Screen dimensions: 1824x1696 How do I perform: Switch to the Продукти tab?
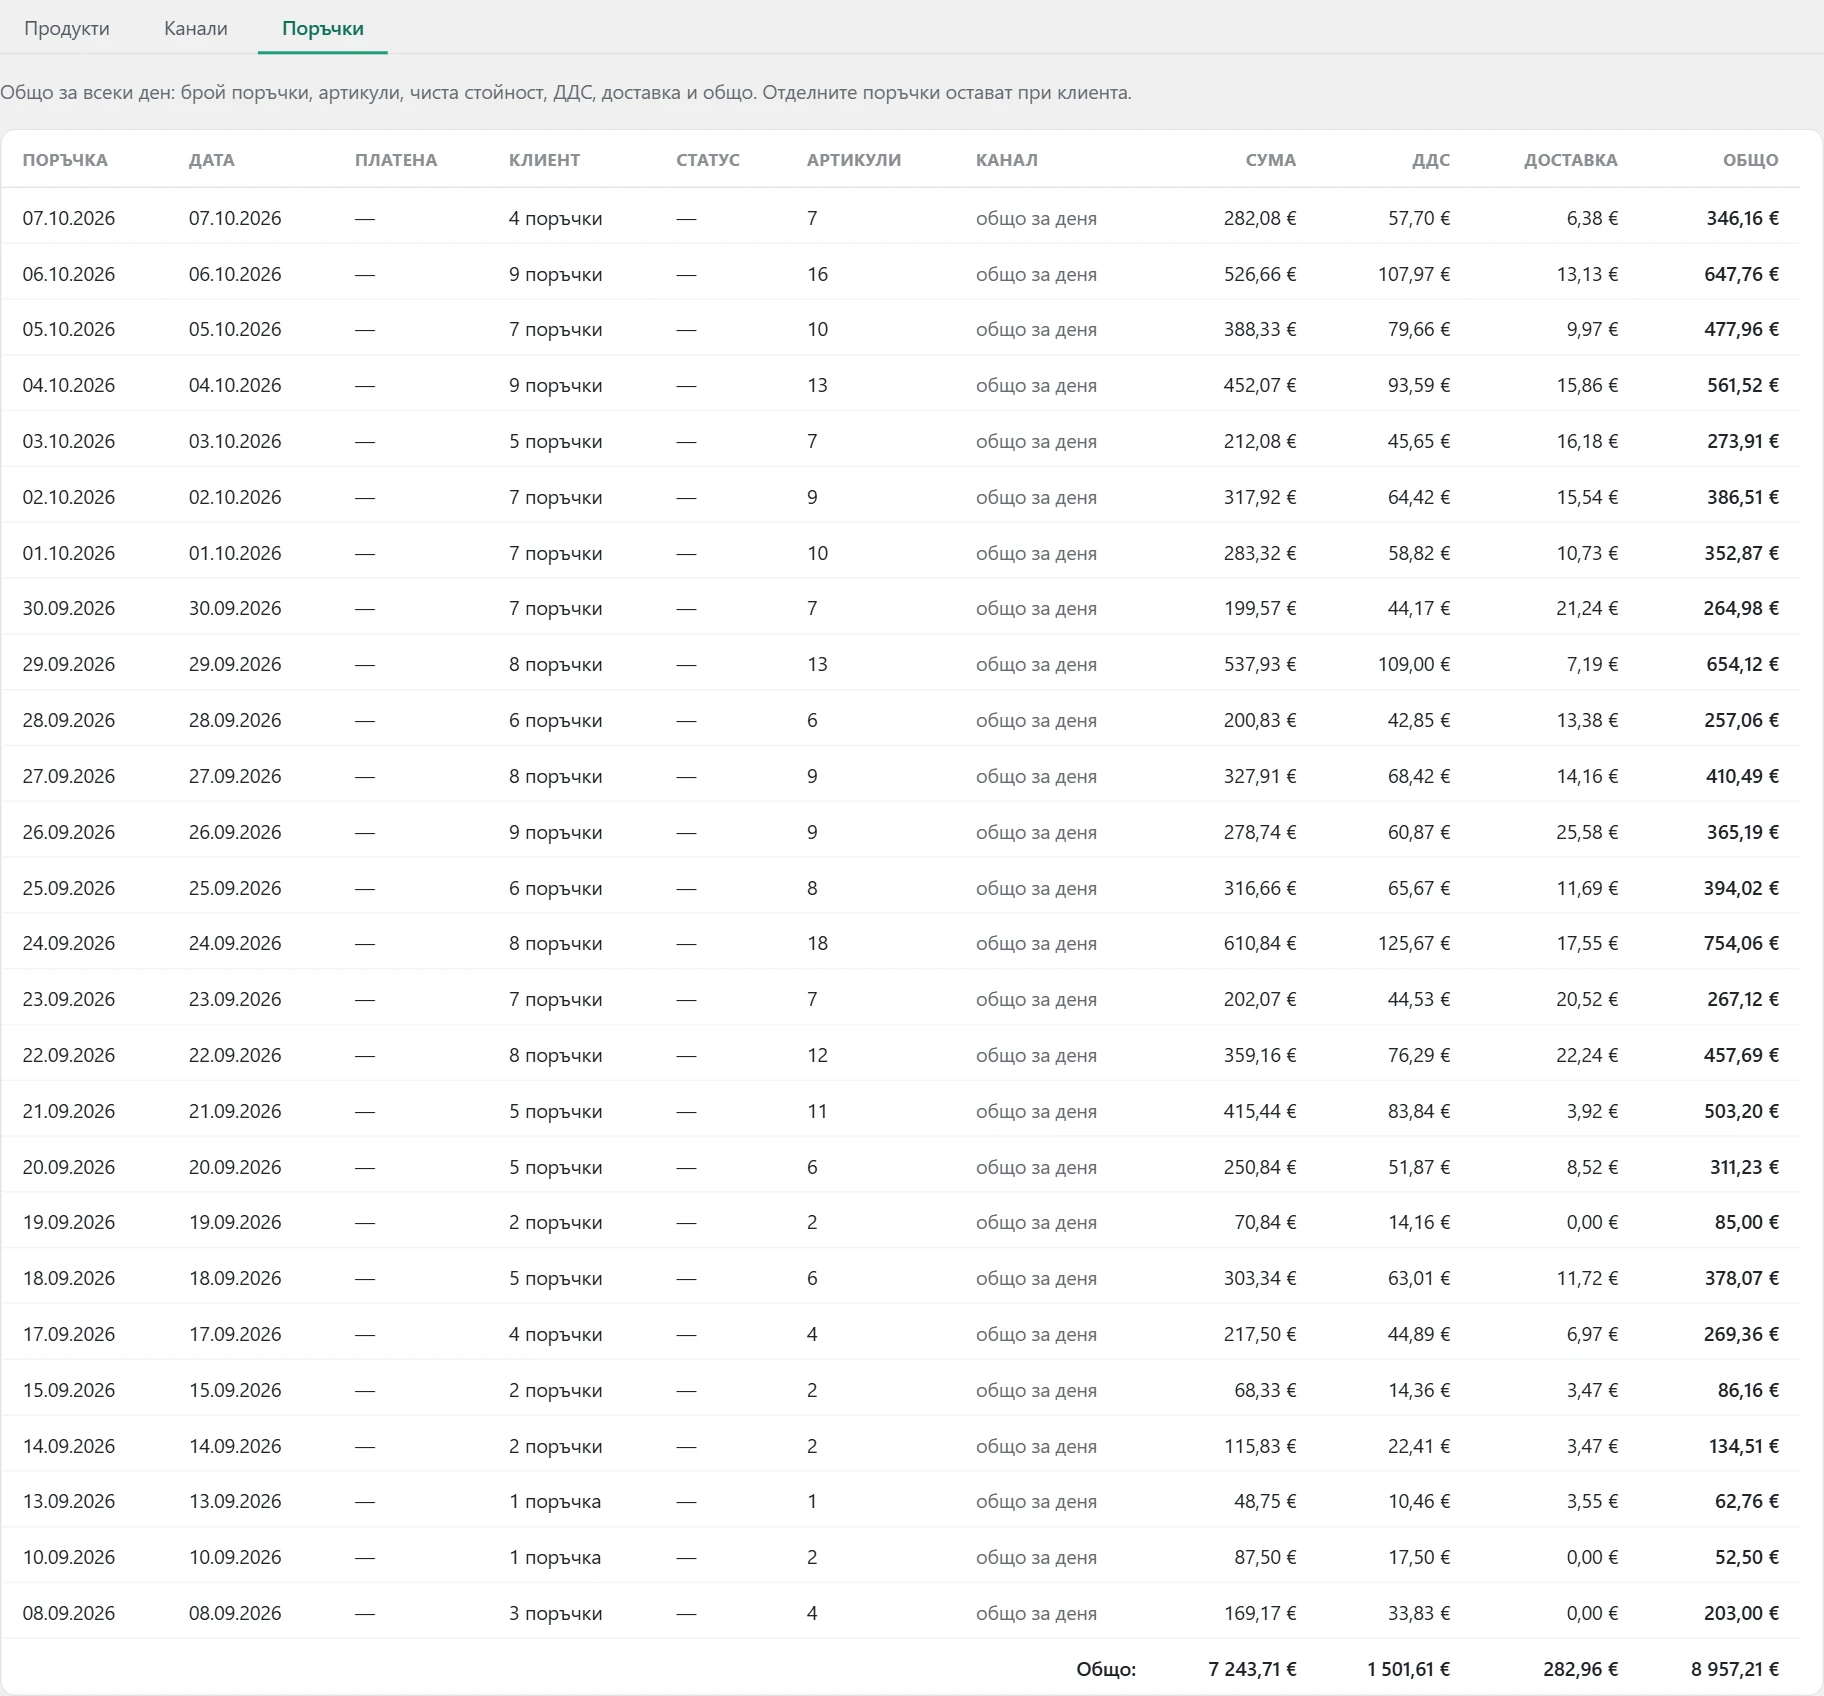tap(67, 28)
